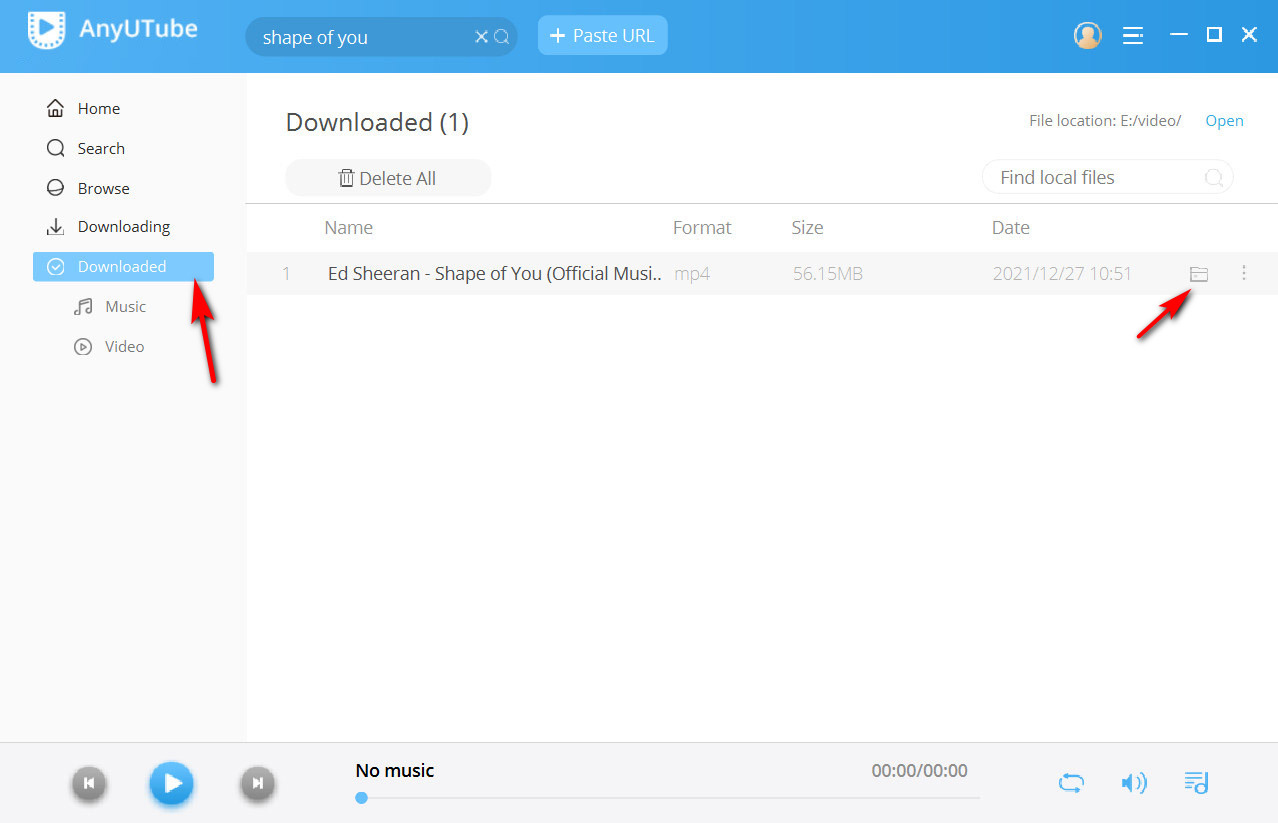The height and width of the screenshot is (823, 1278).
Task: Click the Open link beside the file location
Action: point(1224,121)
